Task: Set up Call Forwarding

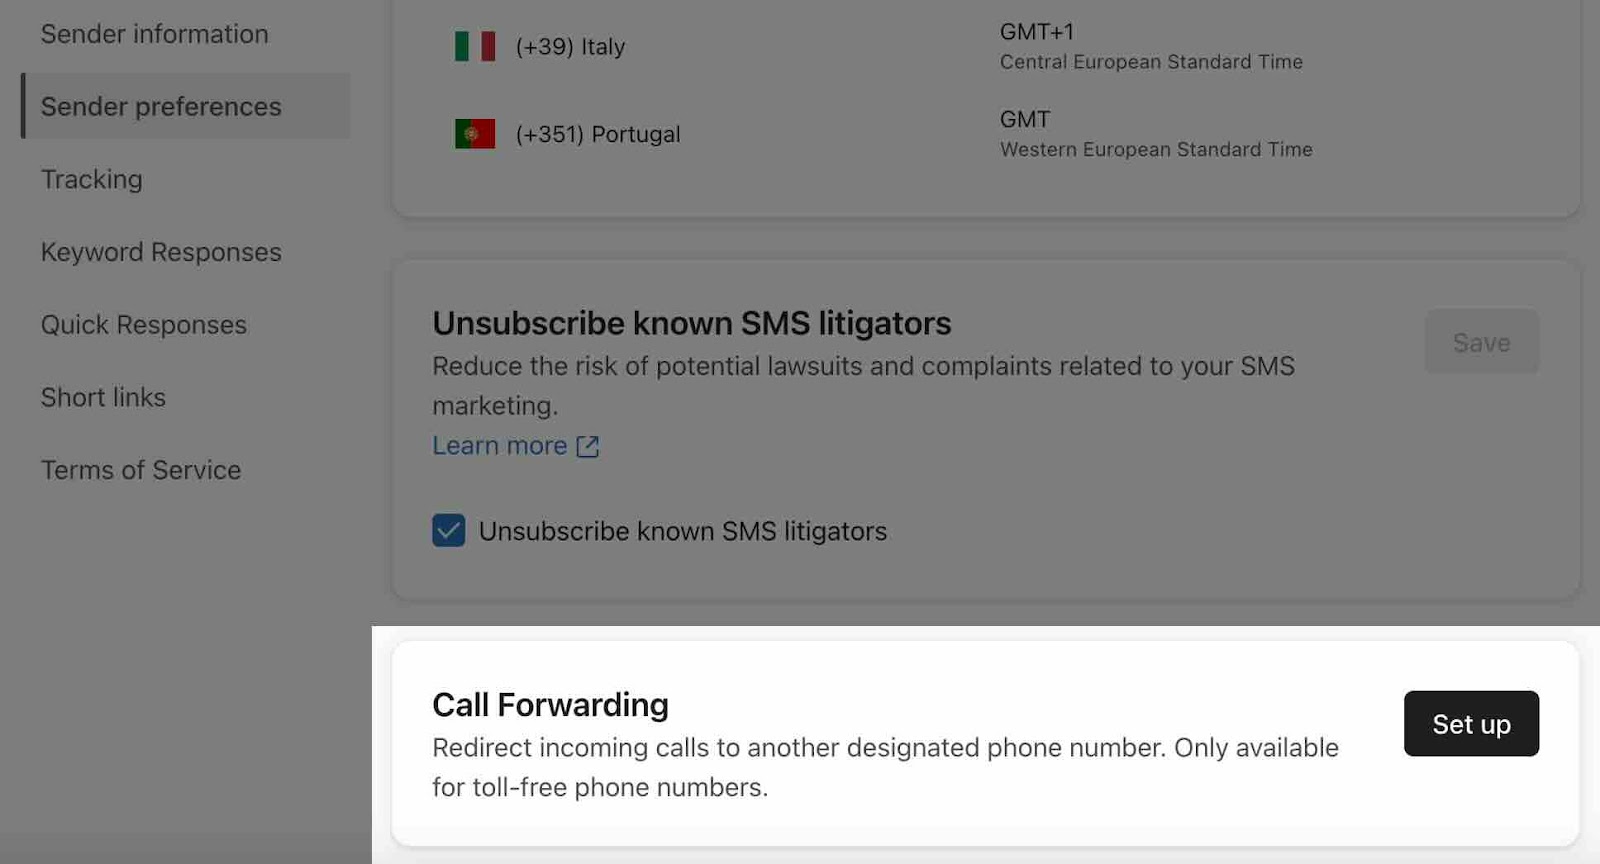Action: (1471, 724)
